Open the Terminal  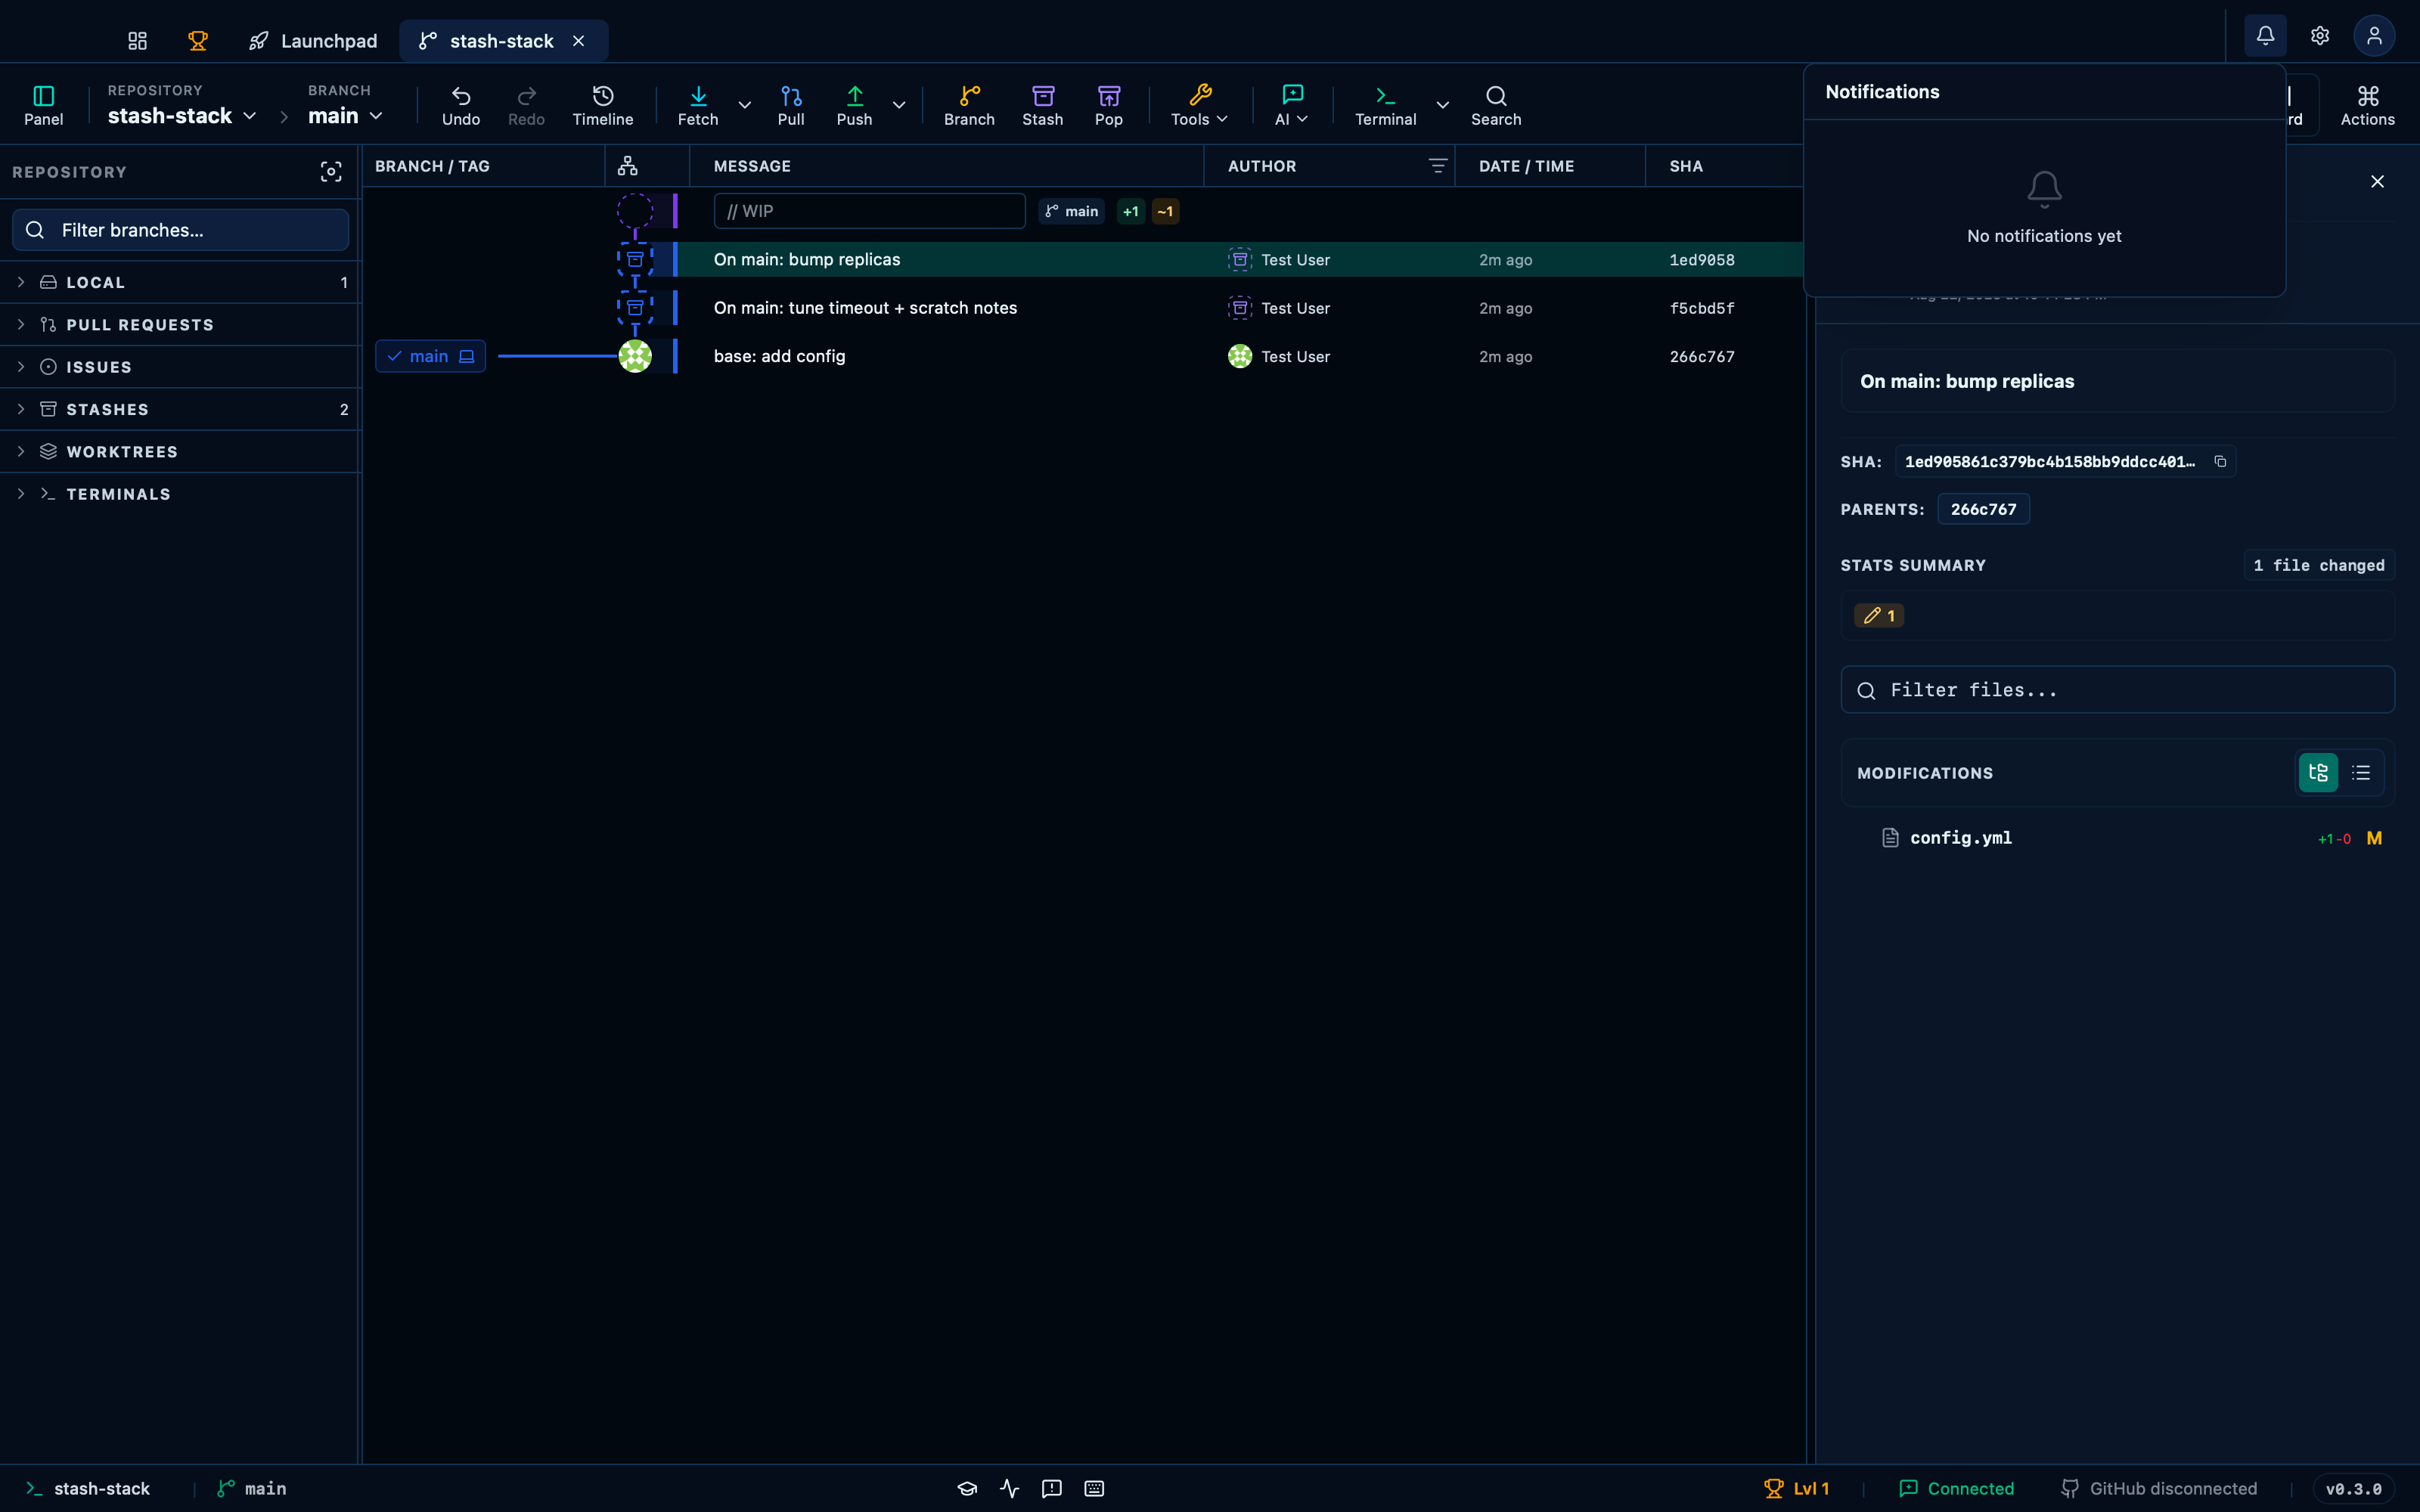tap(1385, 105)
